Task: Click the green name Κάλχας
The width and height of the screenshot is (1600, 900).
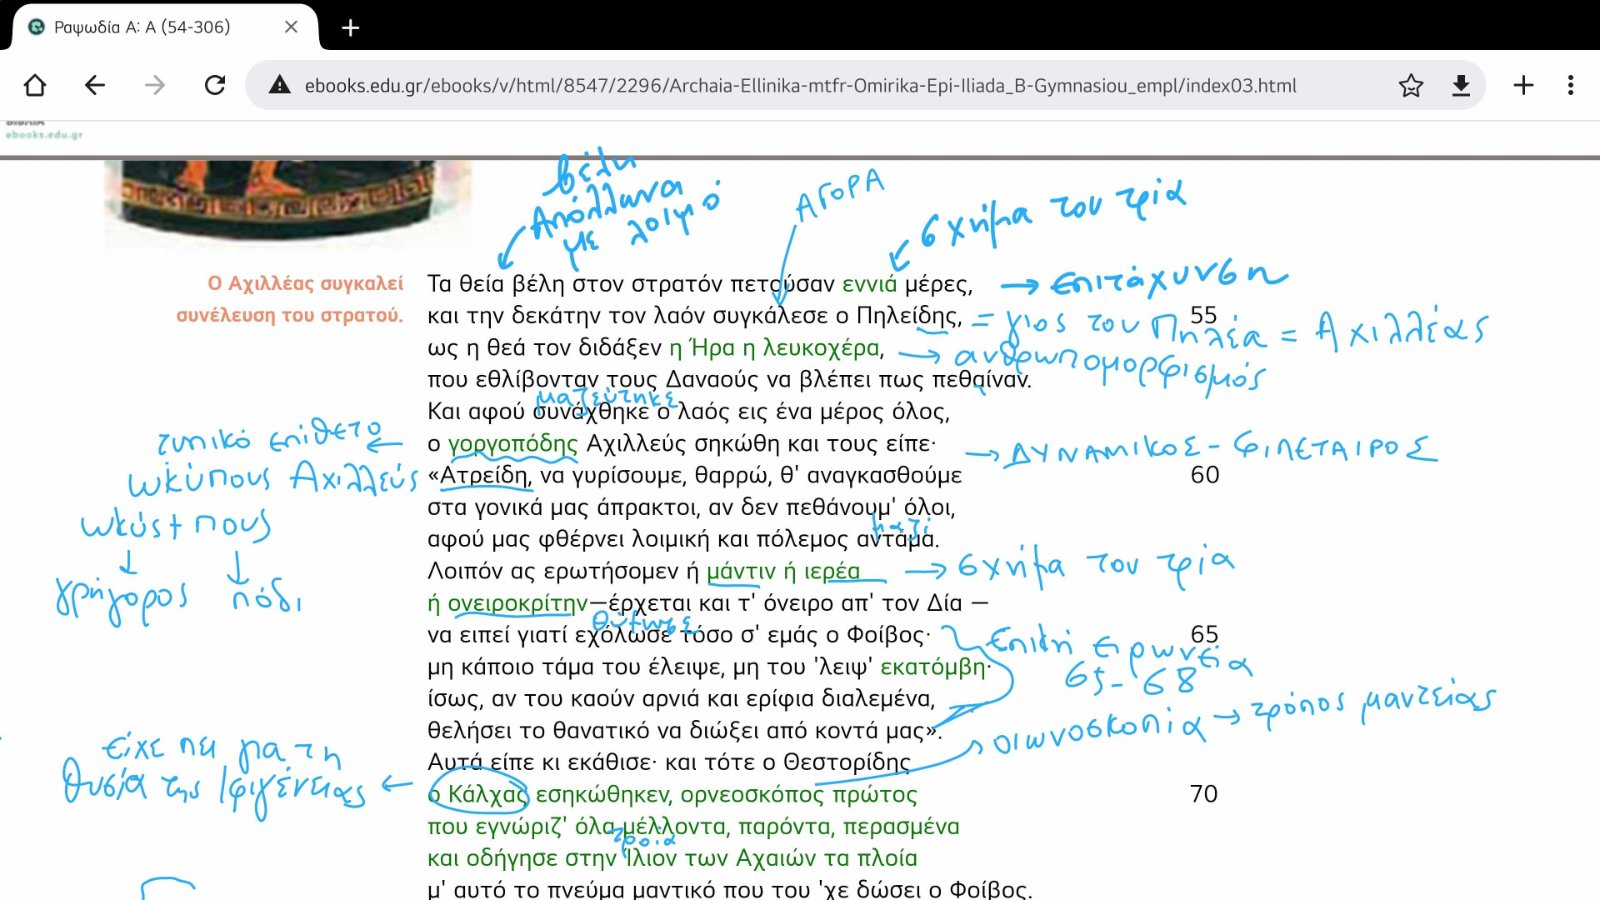Action: (487, 795)
